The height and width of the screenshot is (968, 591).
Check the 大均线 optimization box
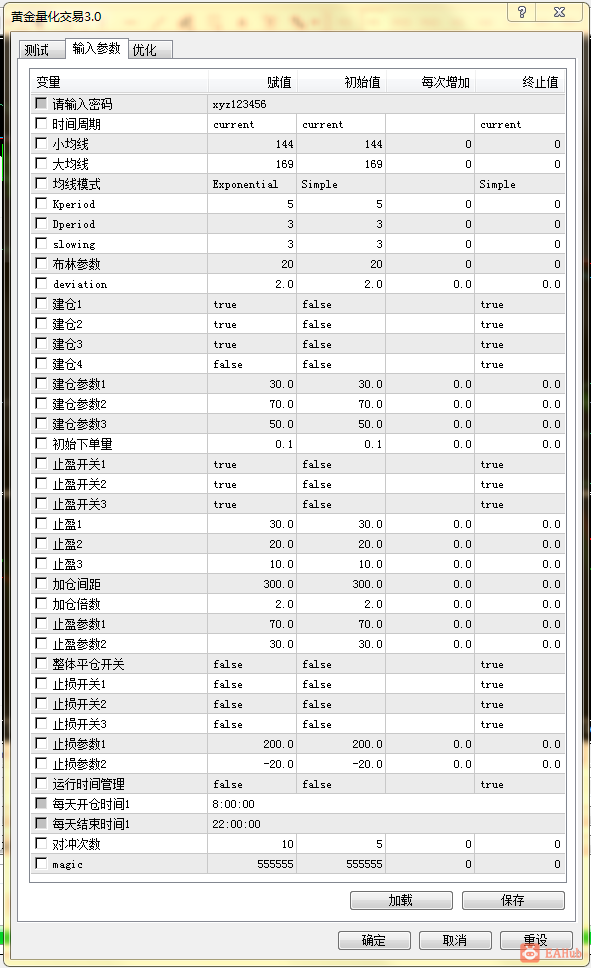coord(41,163)
